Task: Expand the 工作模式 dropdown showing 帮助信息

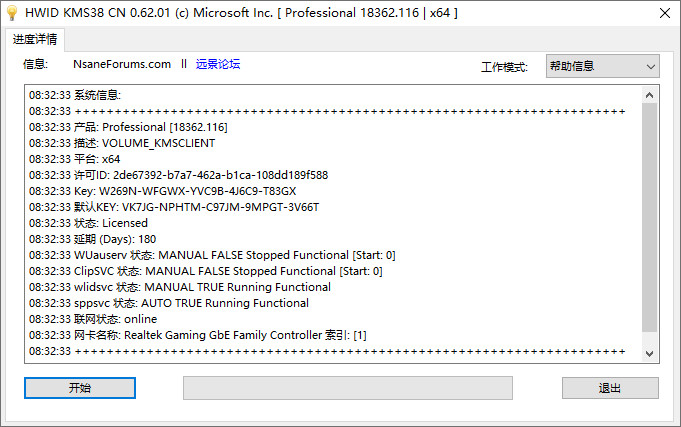Action: coord(602,66)
